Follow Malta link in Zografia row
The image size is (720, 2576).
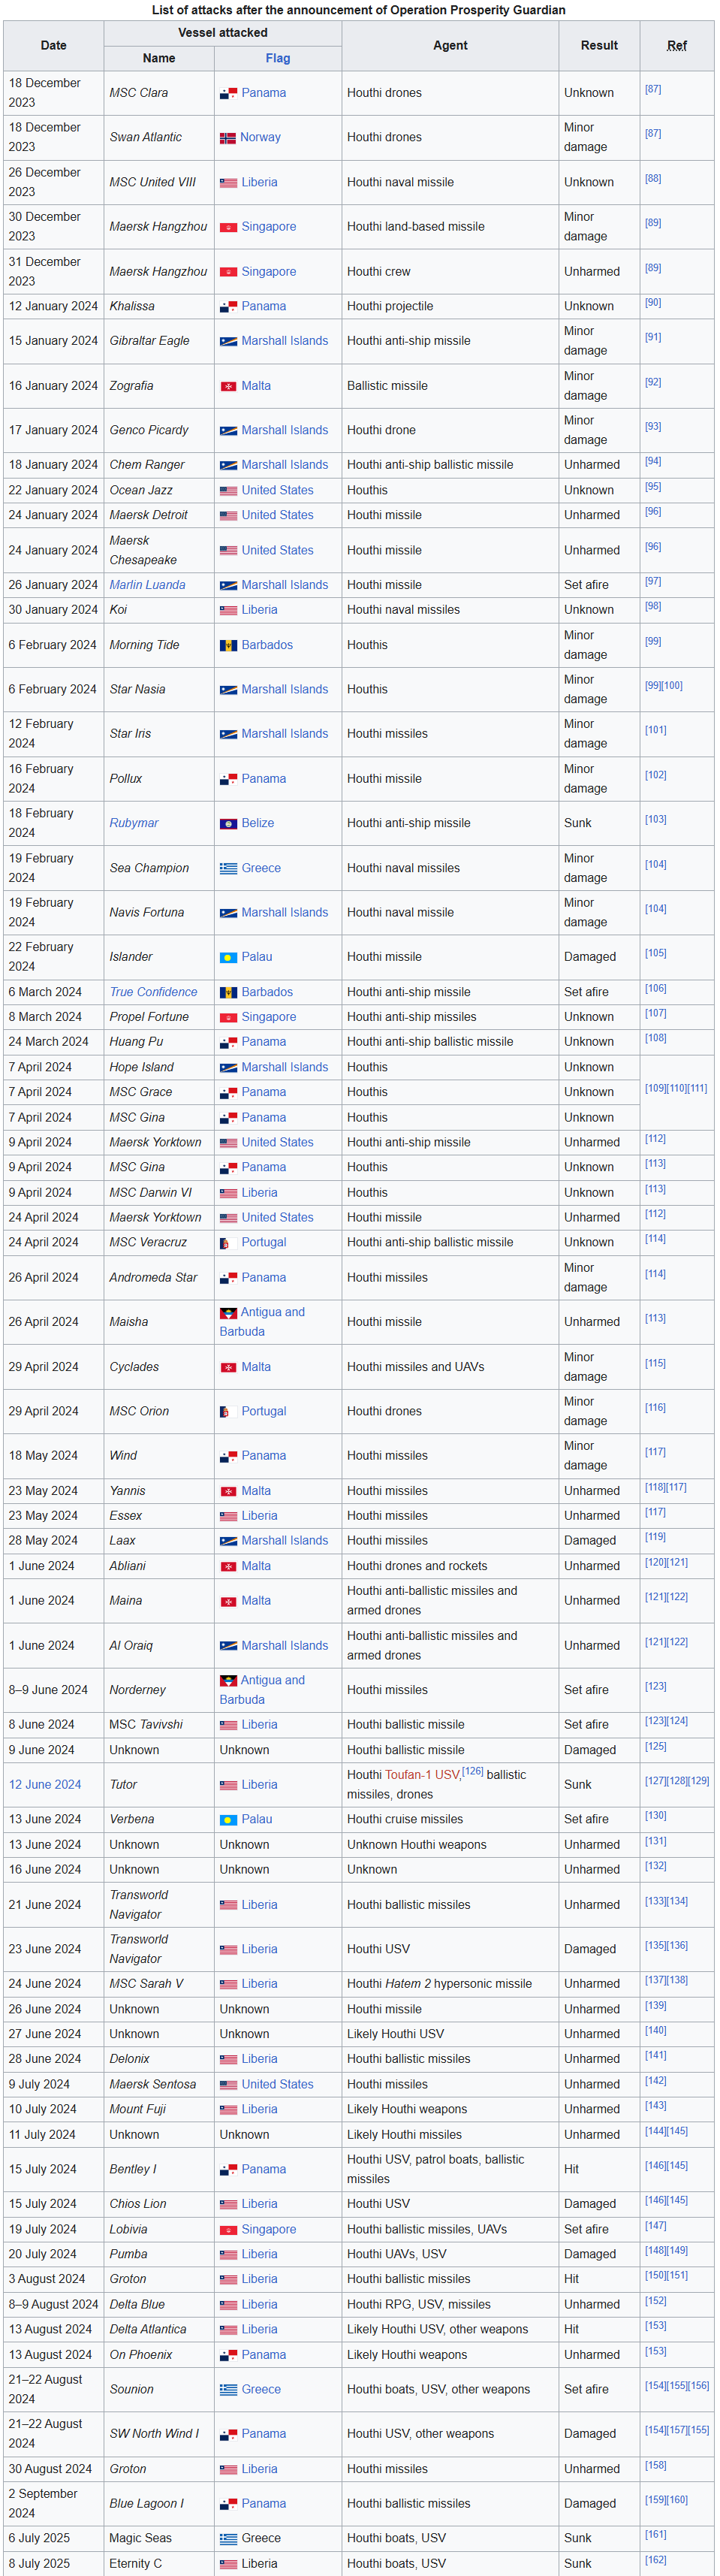[256, 386]
